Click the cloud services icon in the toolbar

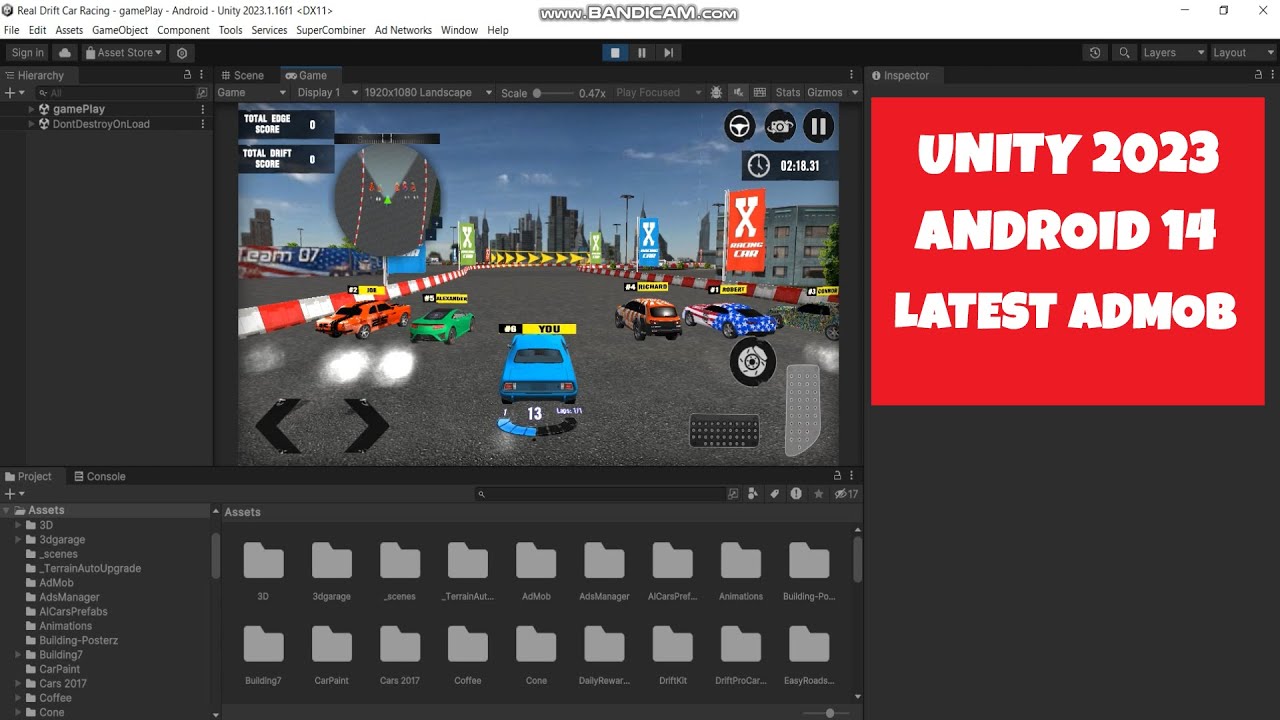click(65, 53)
